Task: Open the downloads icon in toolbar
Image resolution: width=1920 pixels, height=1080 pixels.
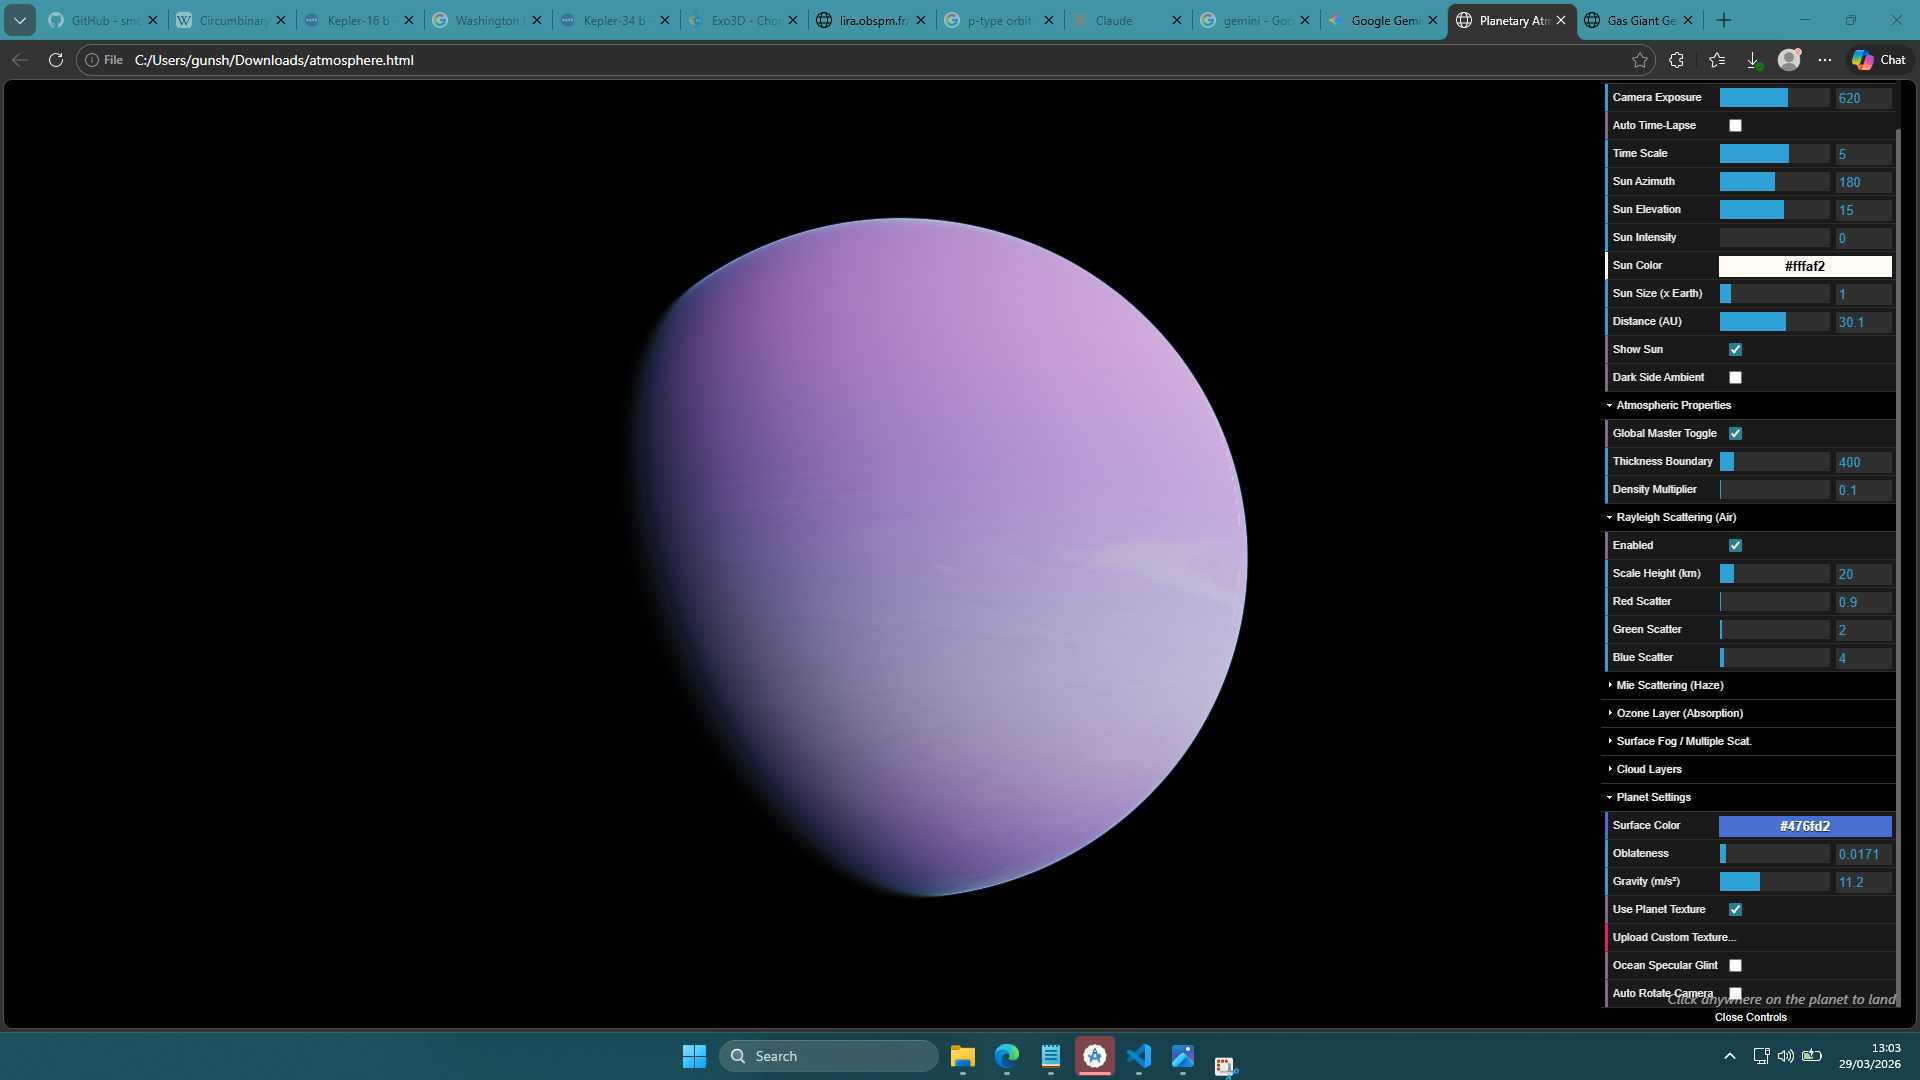Action: point(1753,60)
